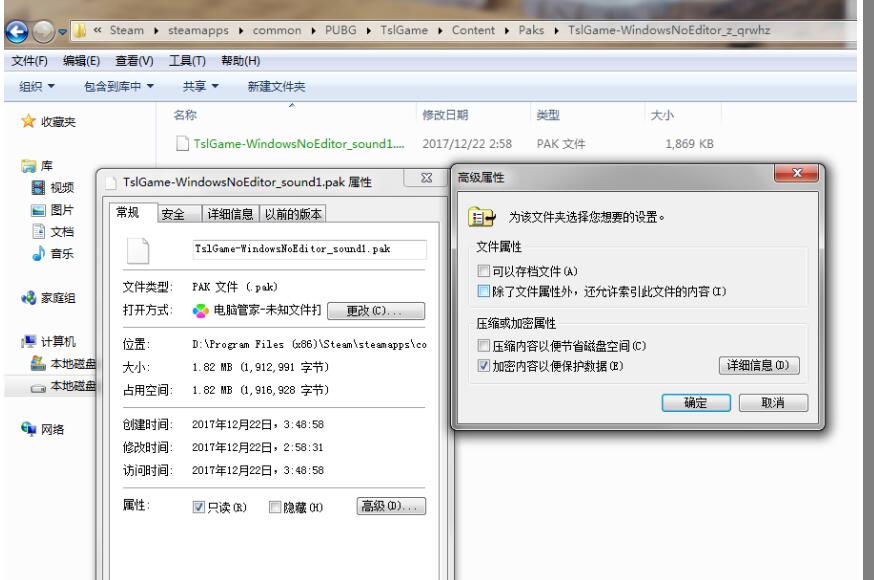
Task: Click the Forward navigation arrow in Explorer
Action: pyautogui.click(x=43, y=32)
